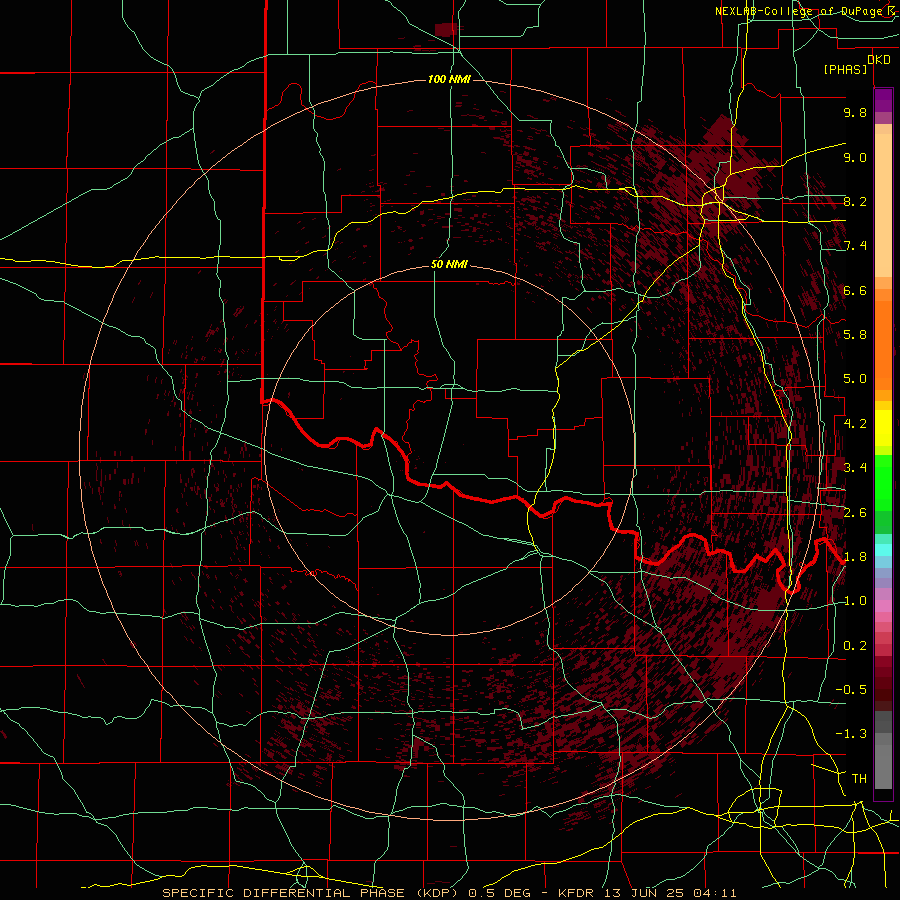Click the DKD label above the legend
Screen dimensions: 900x900
[879, 60]
